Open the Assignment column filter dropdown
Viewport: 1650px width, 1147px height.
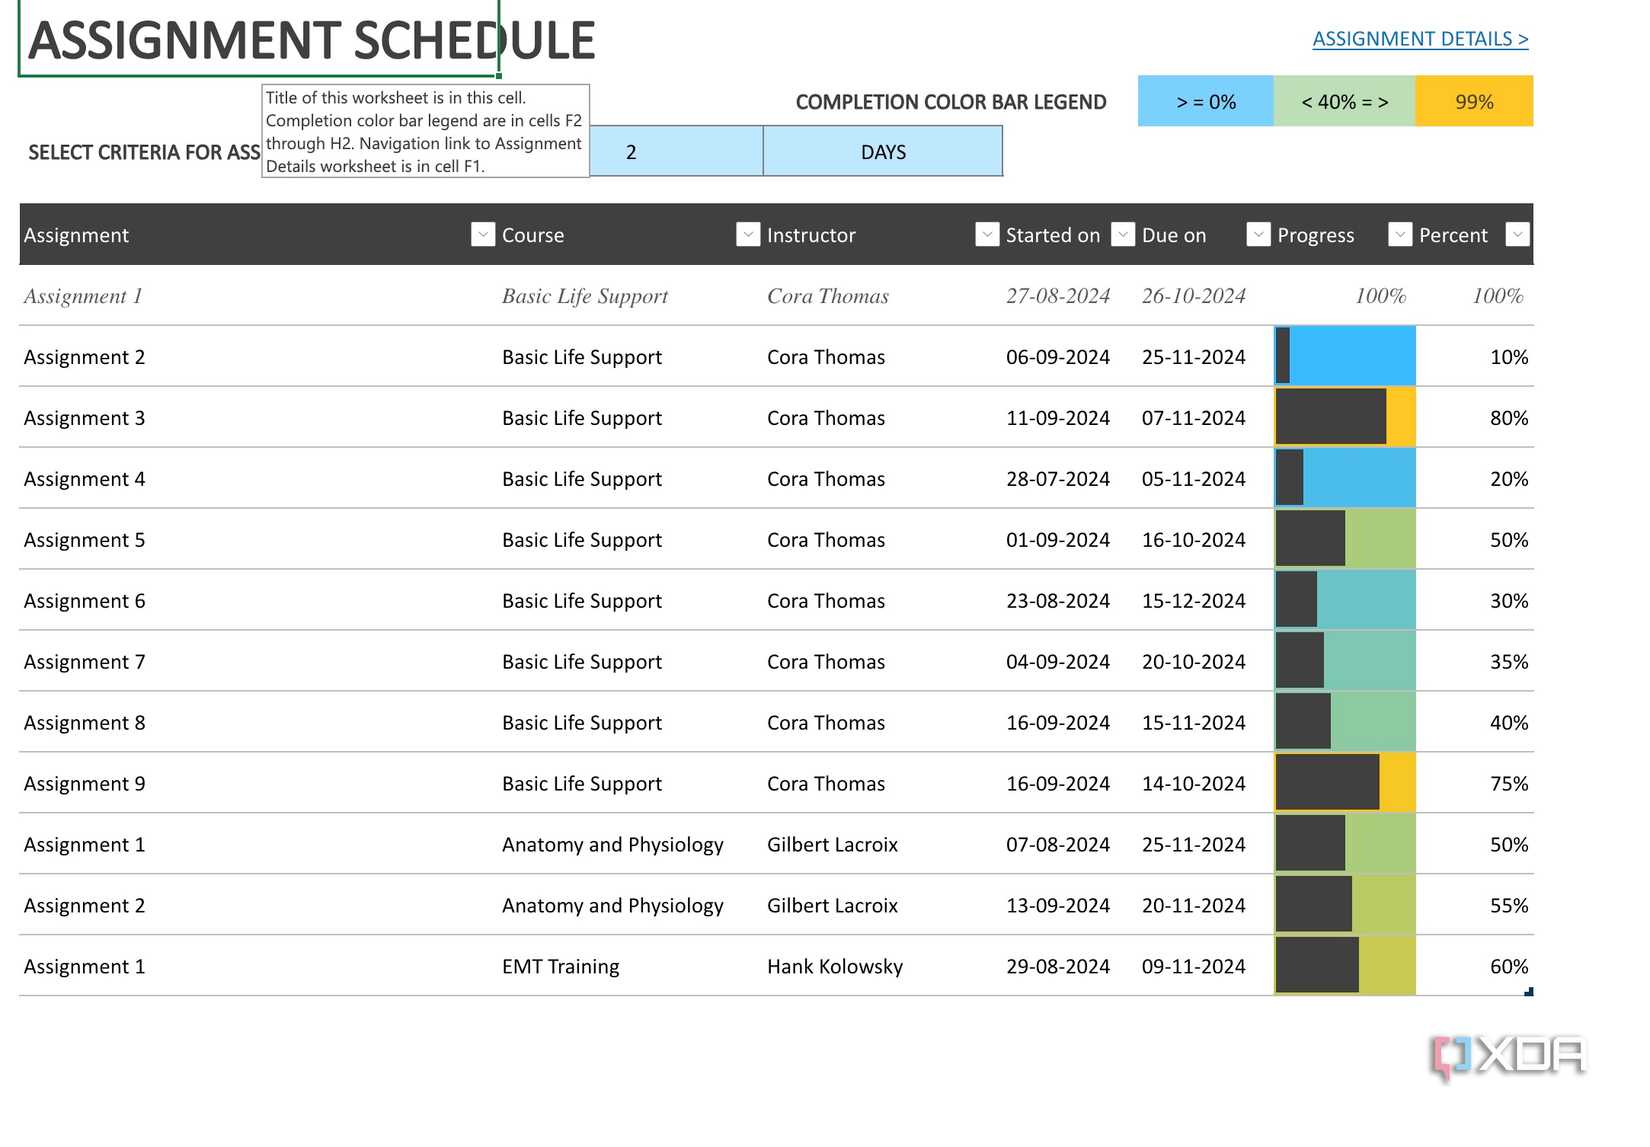click(483, 234)
